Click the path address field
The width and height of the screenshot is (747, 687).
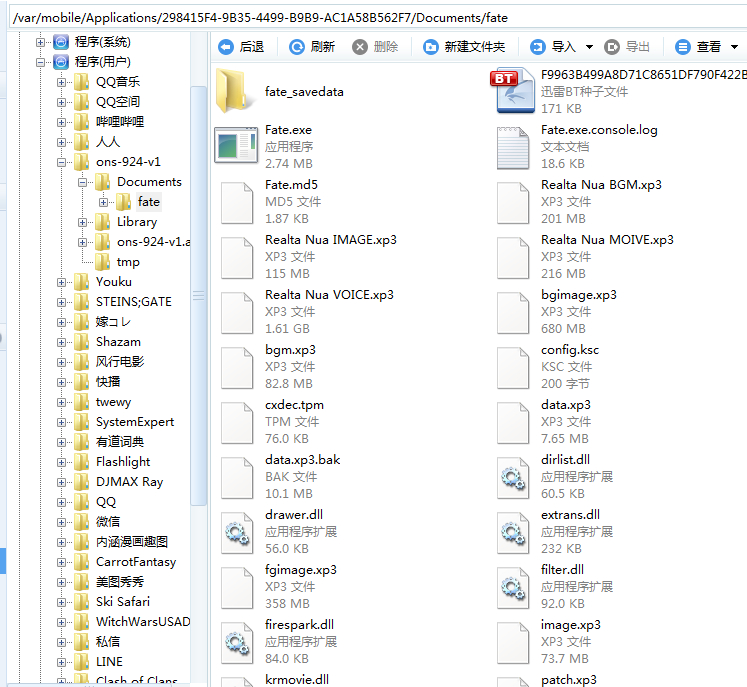[x=378, y=18]
